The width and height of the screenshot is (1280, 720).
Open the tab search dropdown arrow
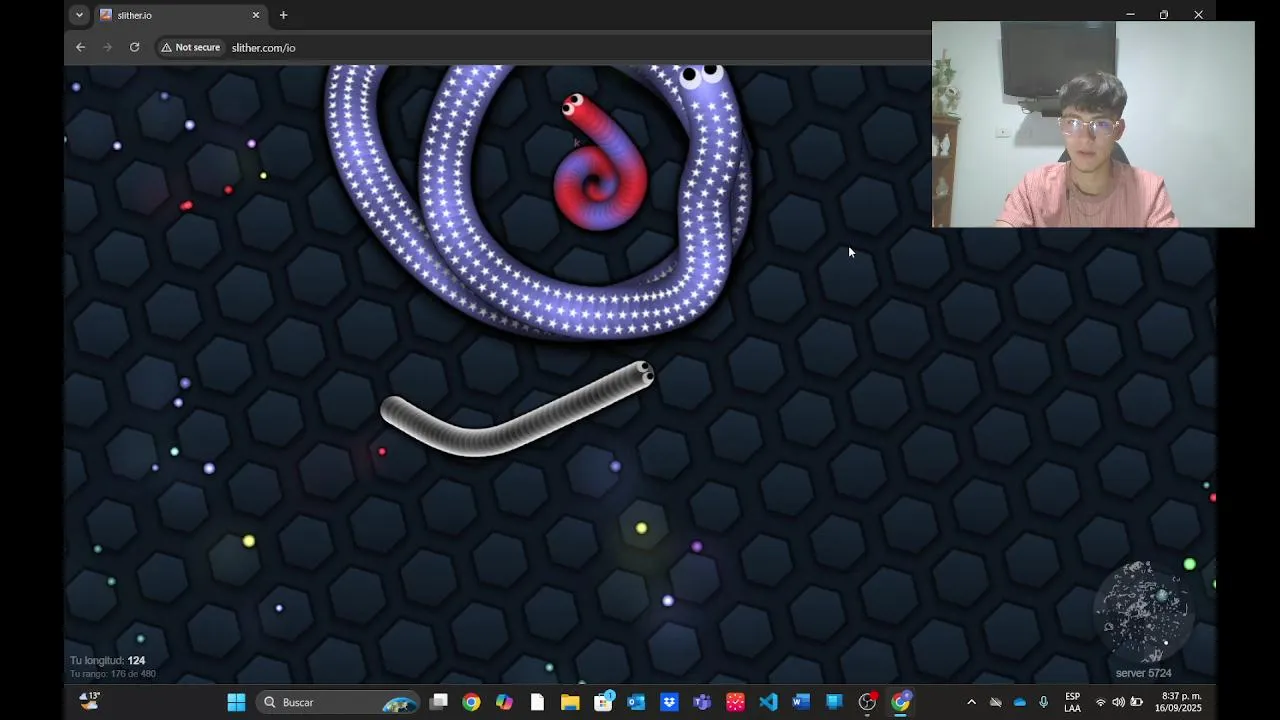(79, 15)
